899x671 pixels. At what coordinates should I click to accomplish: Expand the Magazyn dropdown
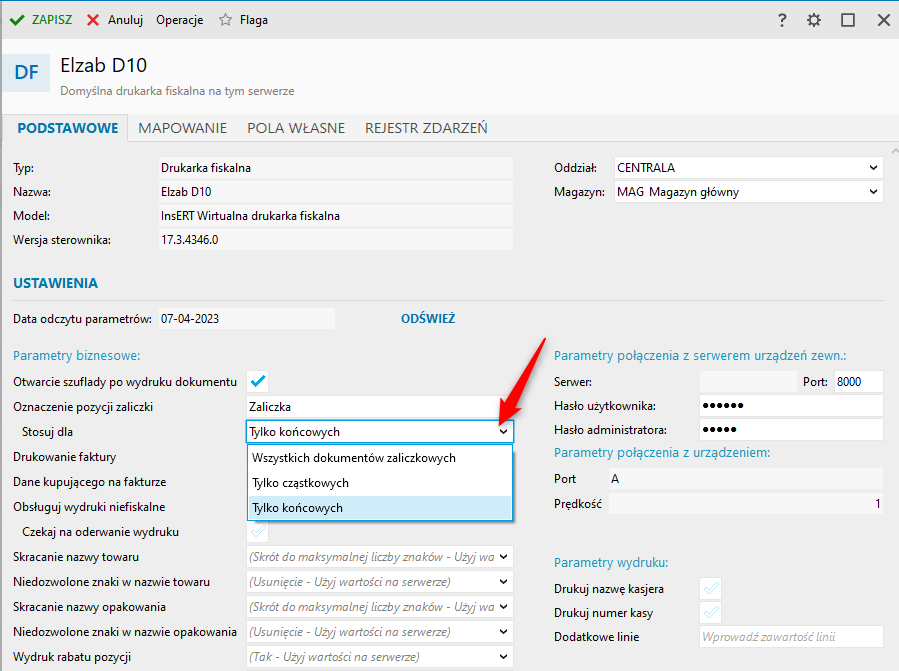873,192
